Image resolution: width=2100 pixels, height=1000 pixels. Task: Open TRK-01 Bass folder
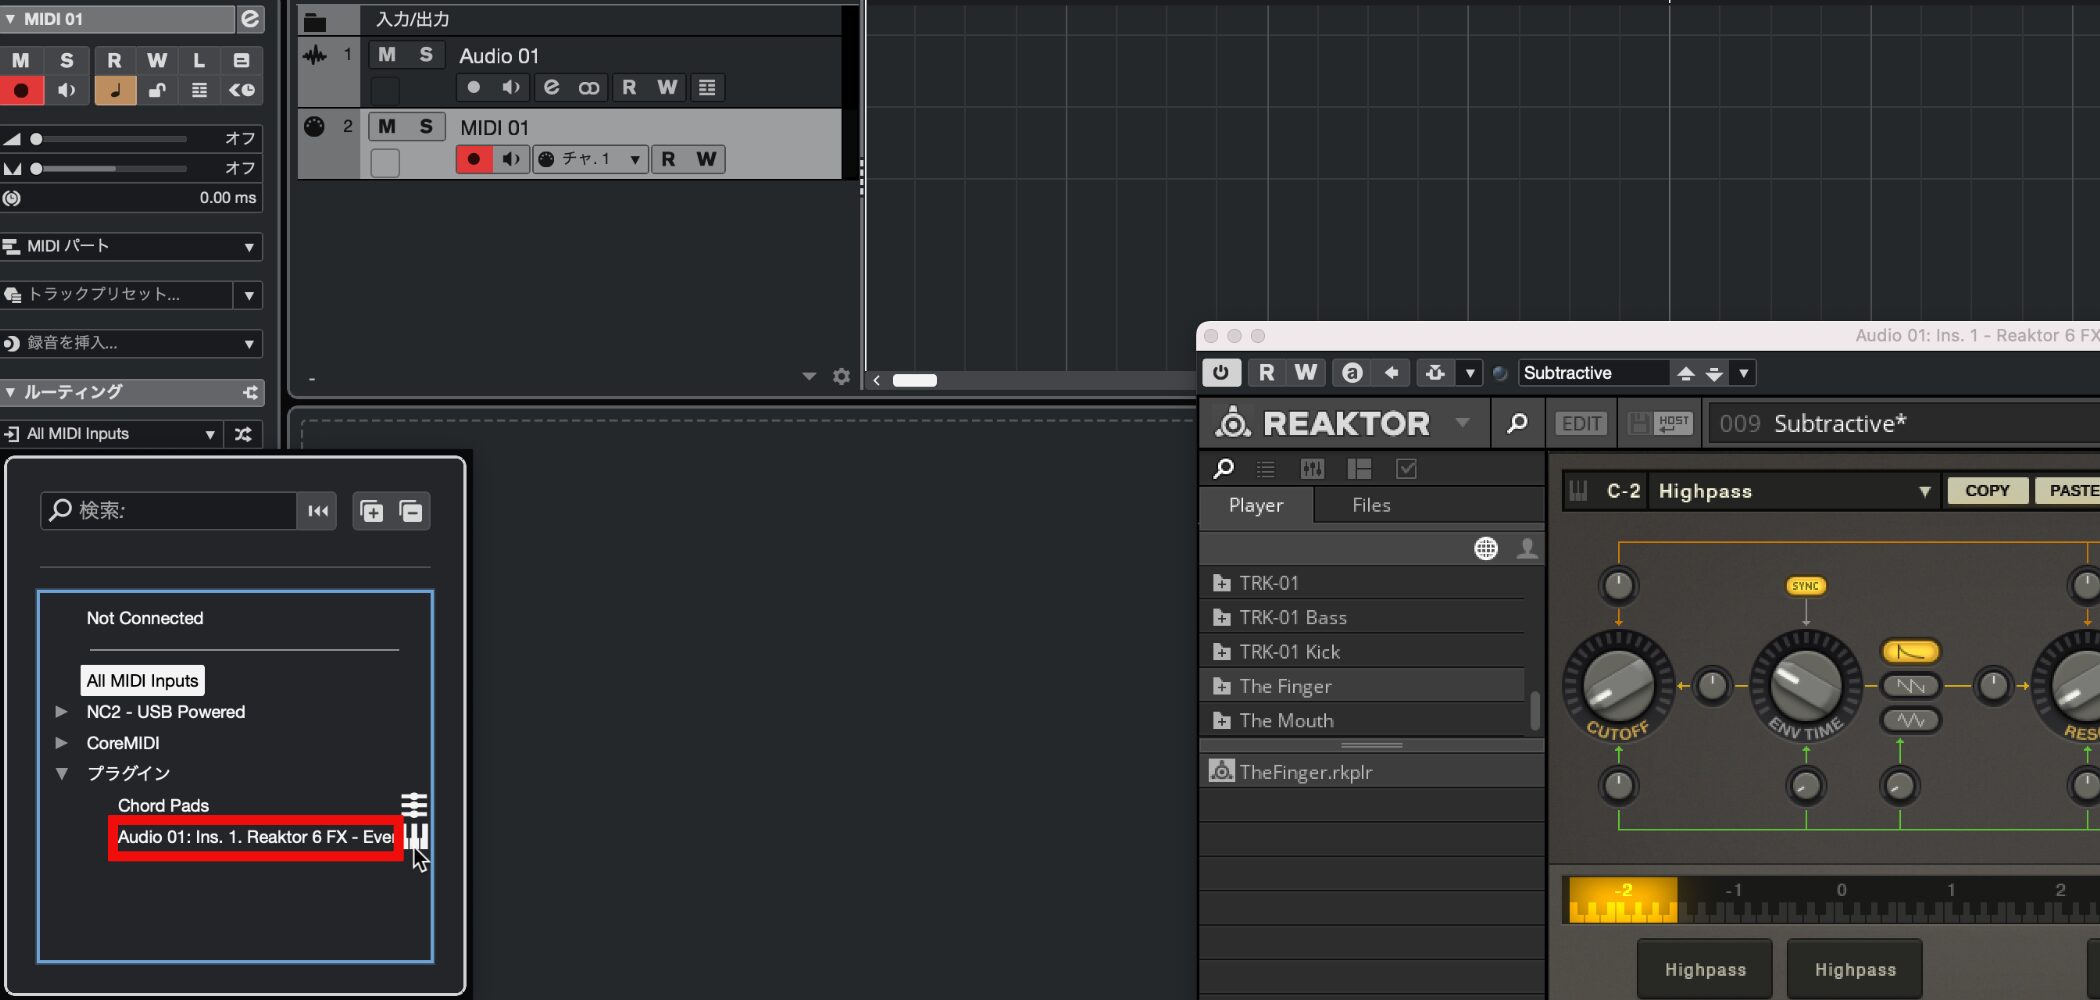[x=1362, y=618]
